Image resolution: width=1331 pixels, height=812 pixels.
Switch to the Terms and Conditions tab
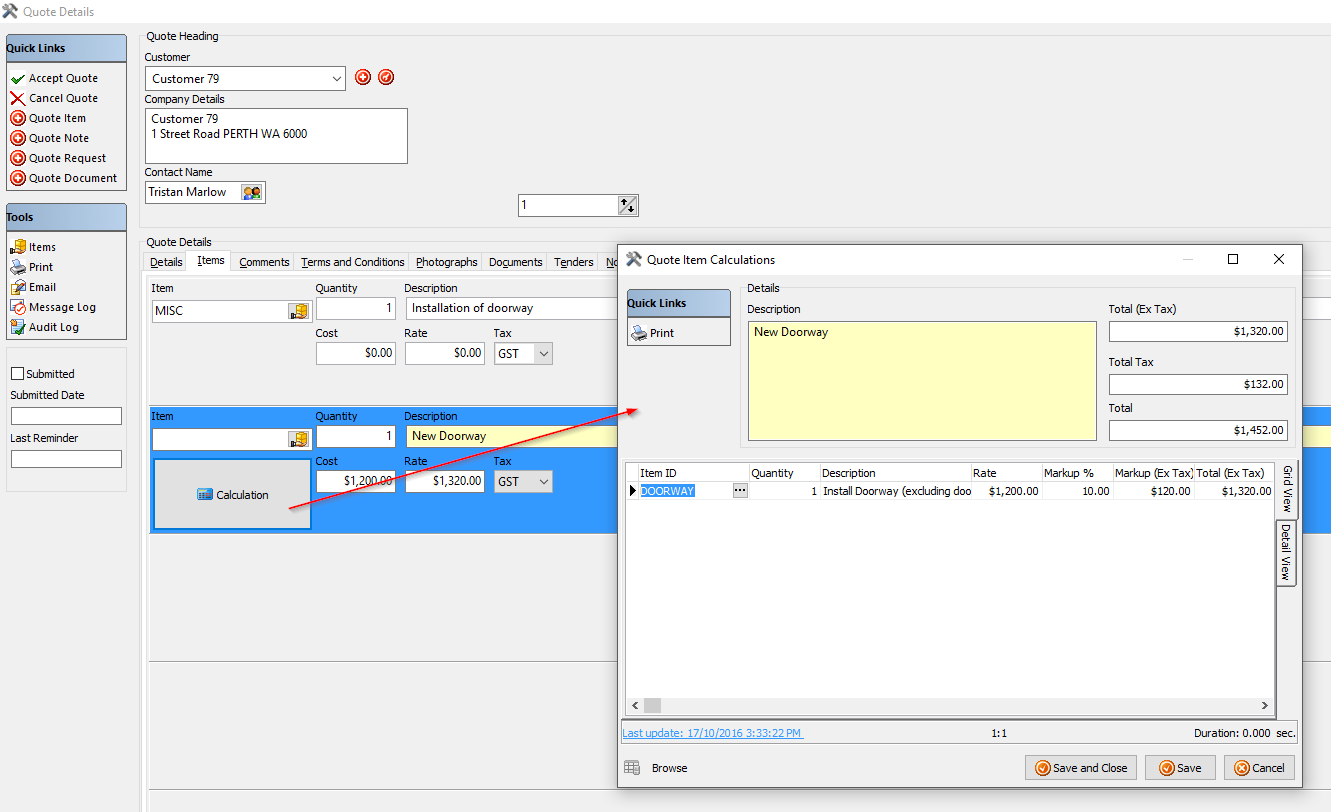point(352,262)
